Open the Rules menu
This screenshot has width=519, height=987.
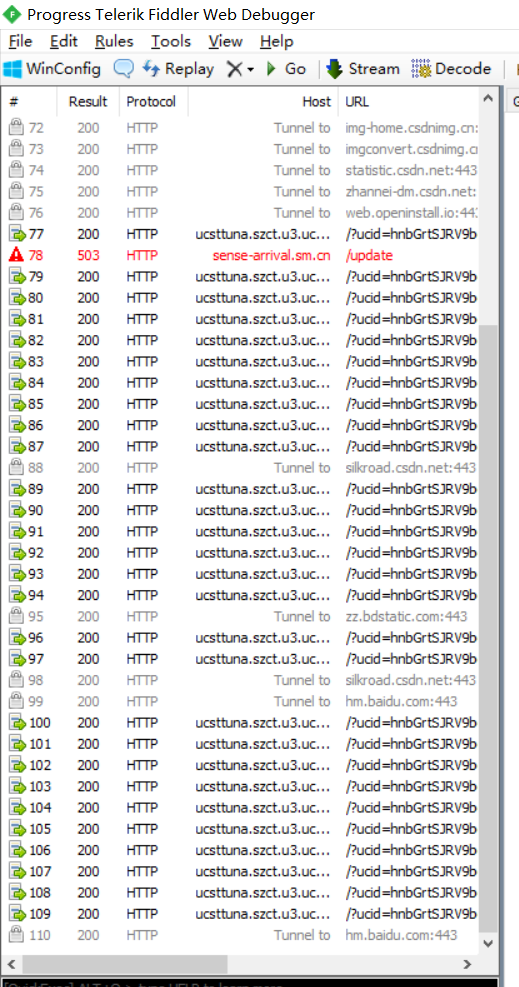[x=114, y=42]
